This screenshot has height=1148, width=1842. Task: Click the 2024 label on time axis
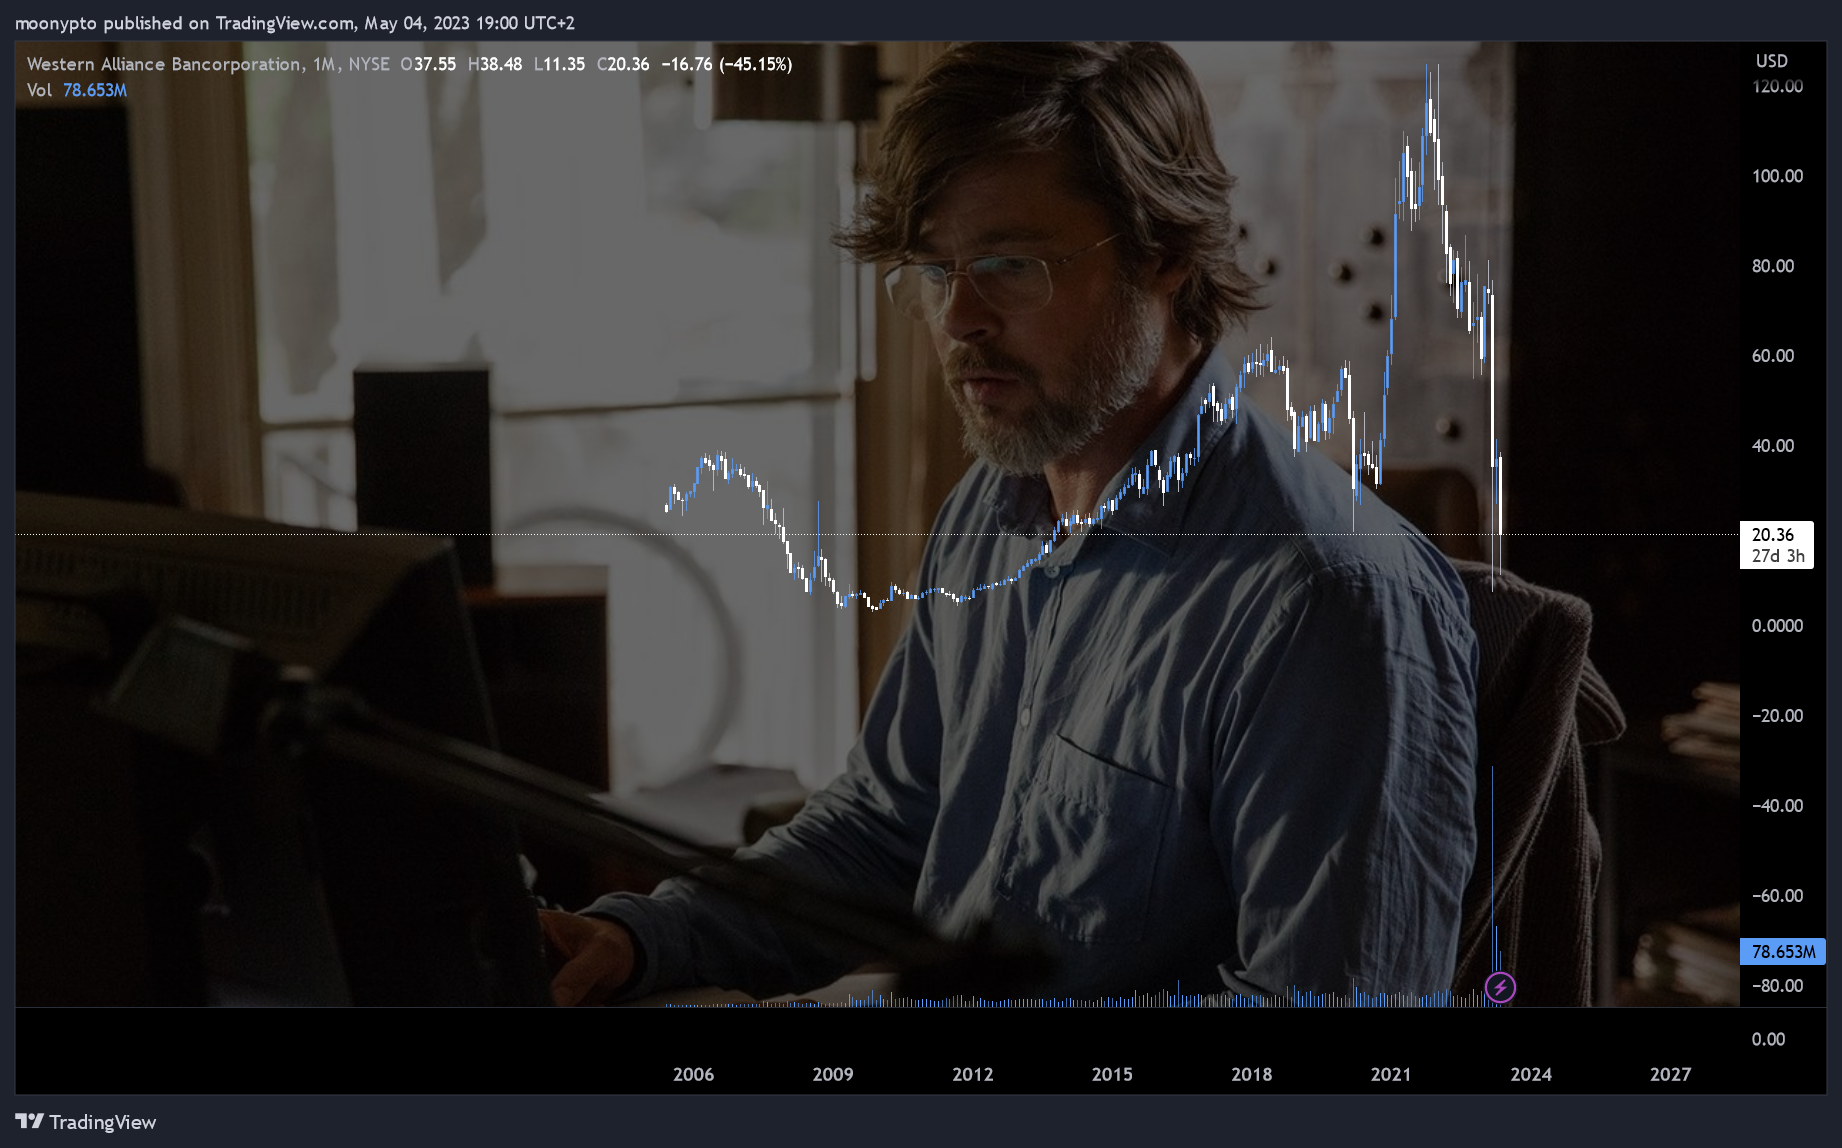[x=1531, y=1074]
